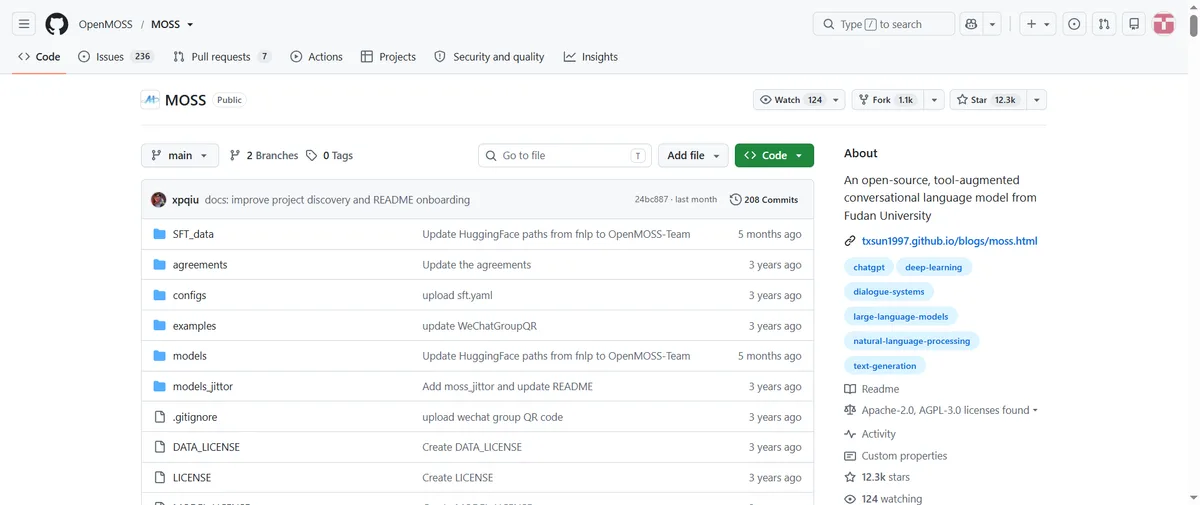Open txsun1997.github.io/blogs/moss.html website link
The image size is (1200, 505).
point(949,241)
